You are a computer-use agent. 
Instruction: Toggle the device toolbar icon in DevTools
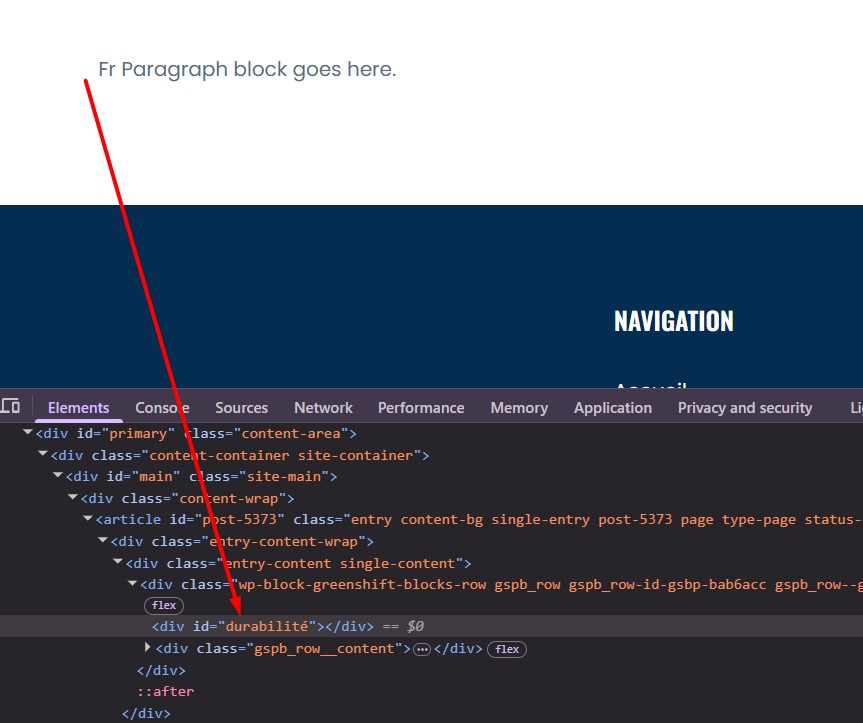pyautogui.click(x=10, y=406)
